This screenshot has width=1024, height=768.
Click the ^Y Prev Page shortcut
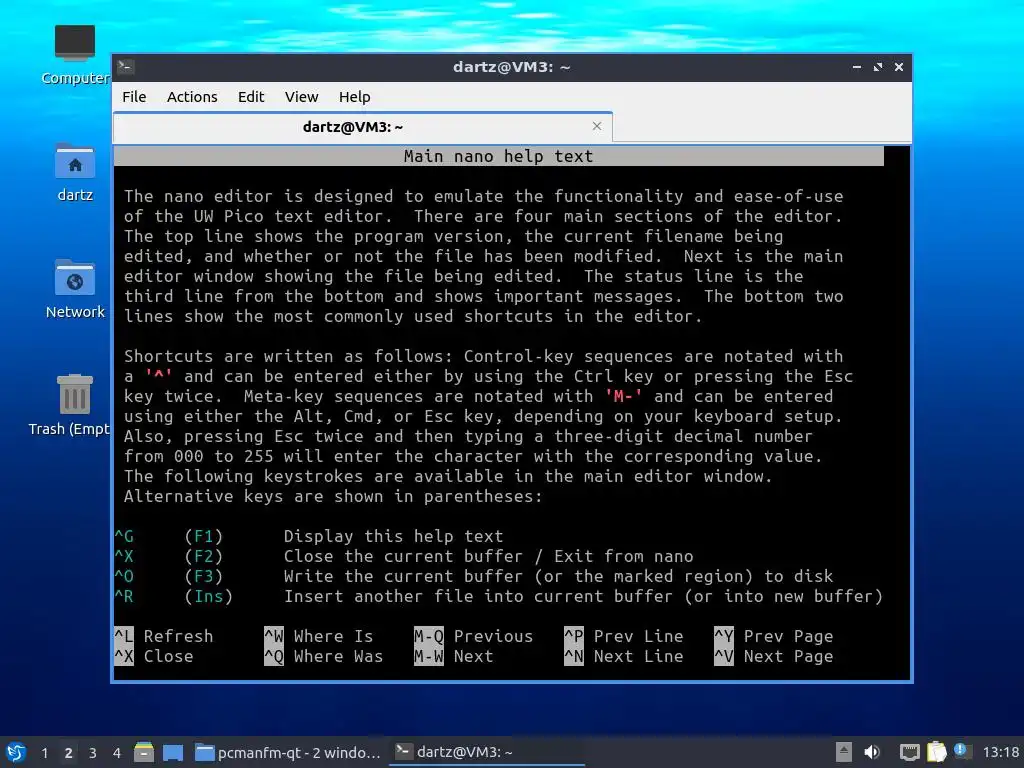[x=774, y=636]
